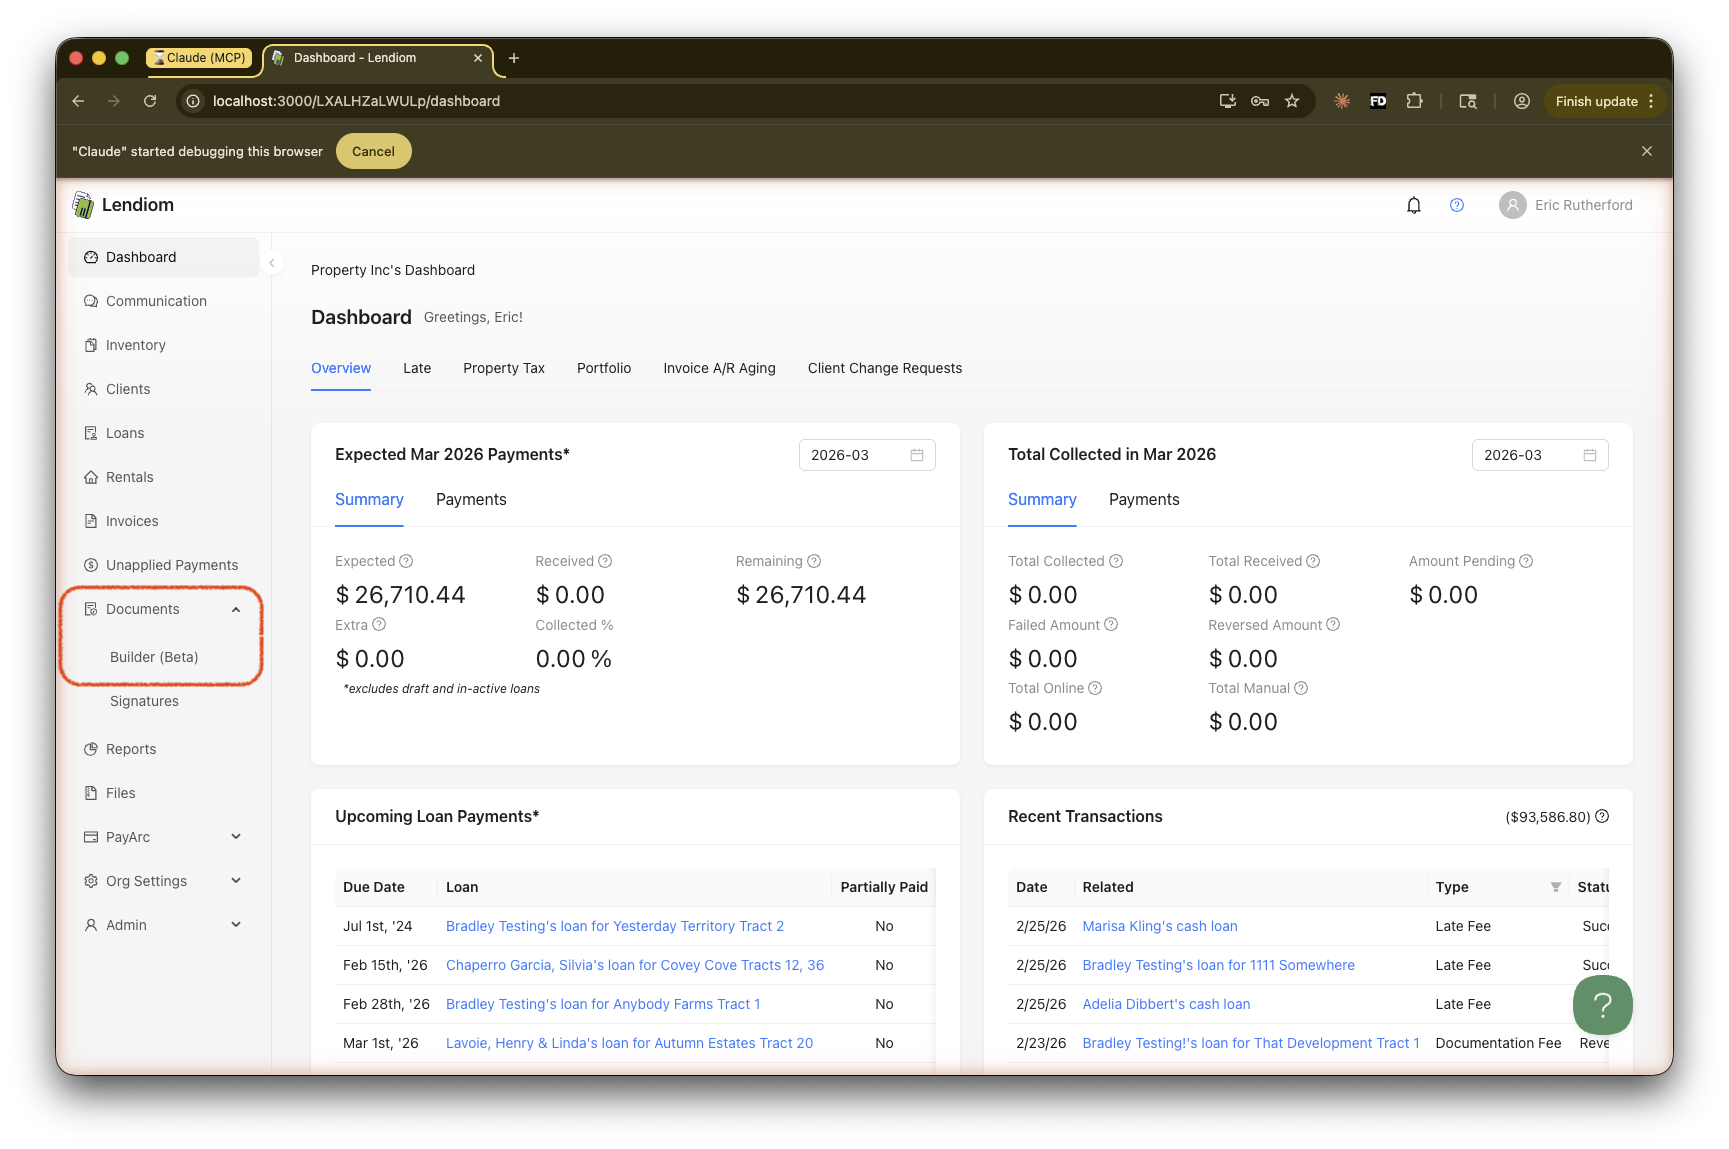Screen dimensions: 1729x1149
Task: Collapse the sidebar with chevron handle
Action: 271,263
